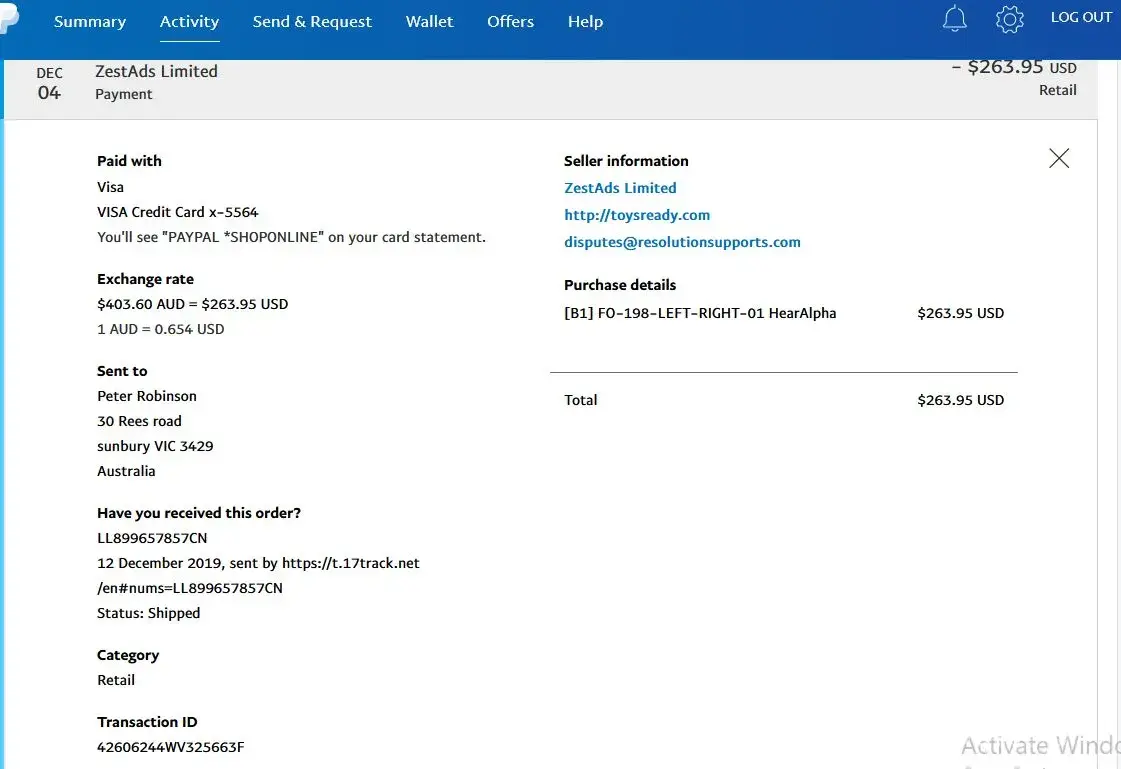
Task: Click the PayPal logo in the header
Action: pyautogui.click(x=8, y=22)
